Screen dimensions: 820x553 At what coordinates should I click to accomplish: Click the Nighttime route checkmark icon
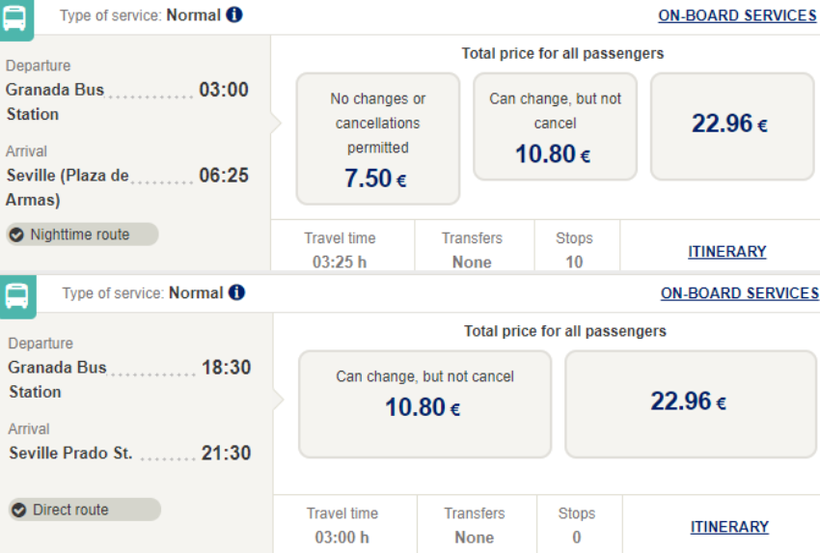(x=17, y=235)
